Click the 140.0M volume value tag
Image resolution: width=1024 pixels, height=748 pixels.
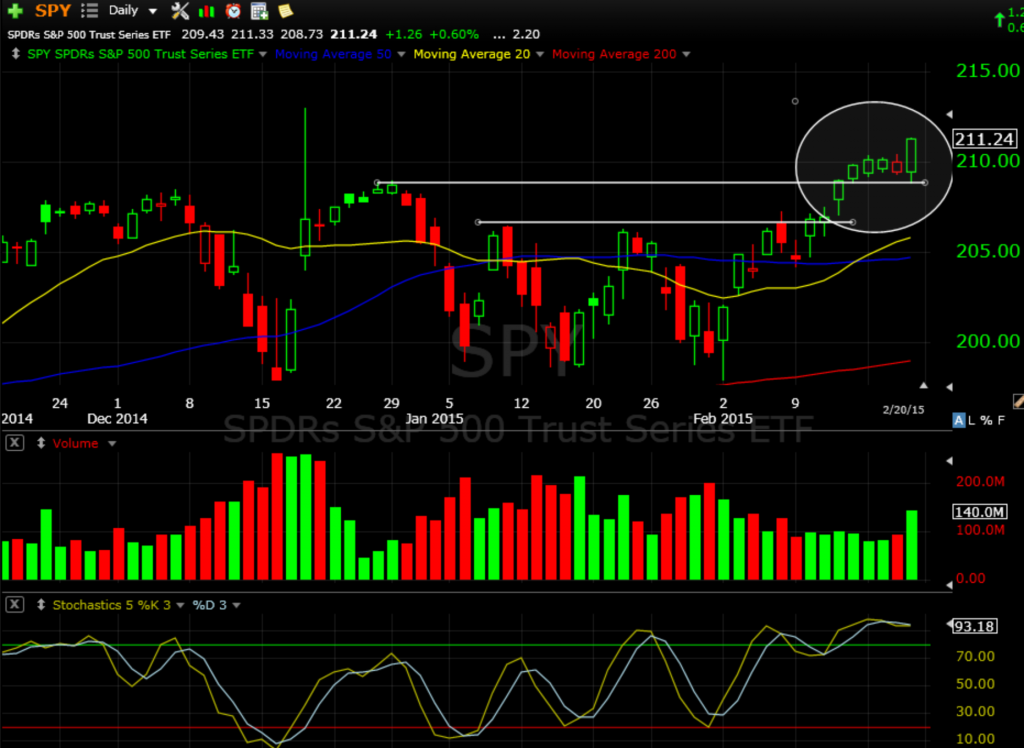979,512
